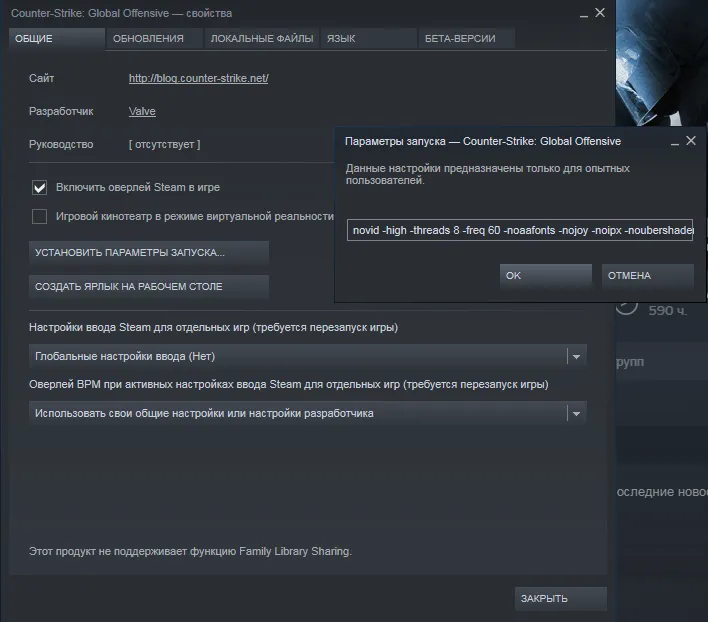The image size is (708, 622).
Task: Switch to the ЛОКАЛЬНЫЕ ФАЙЛЫ tab
Action: pyautogui.click(x=262, y=39)
